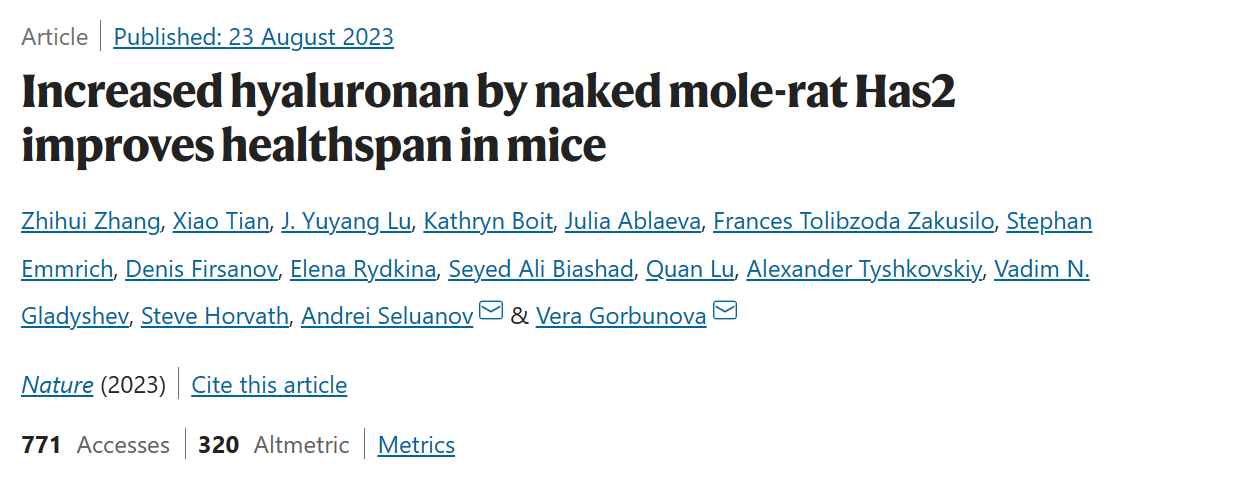The height and width of the screenshot is (494, 1252).
Task: Click on author Xiao Tian
Action: 220,221
